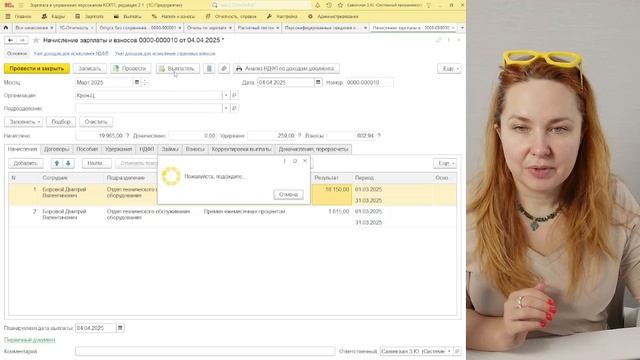Click the forward navigation arrow

22,40
